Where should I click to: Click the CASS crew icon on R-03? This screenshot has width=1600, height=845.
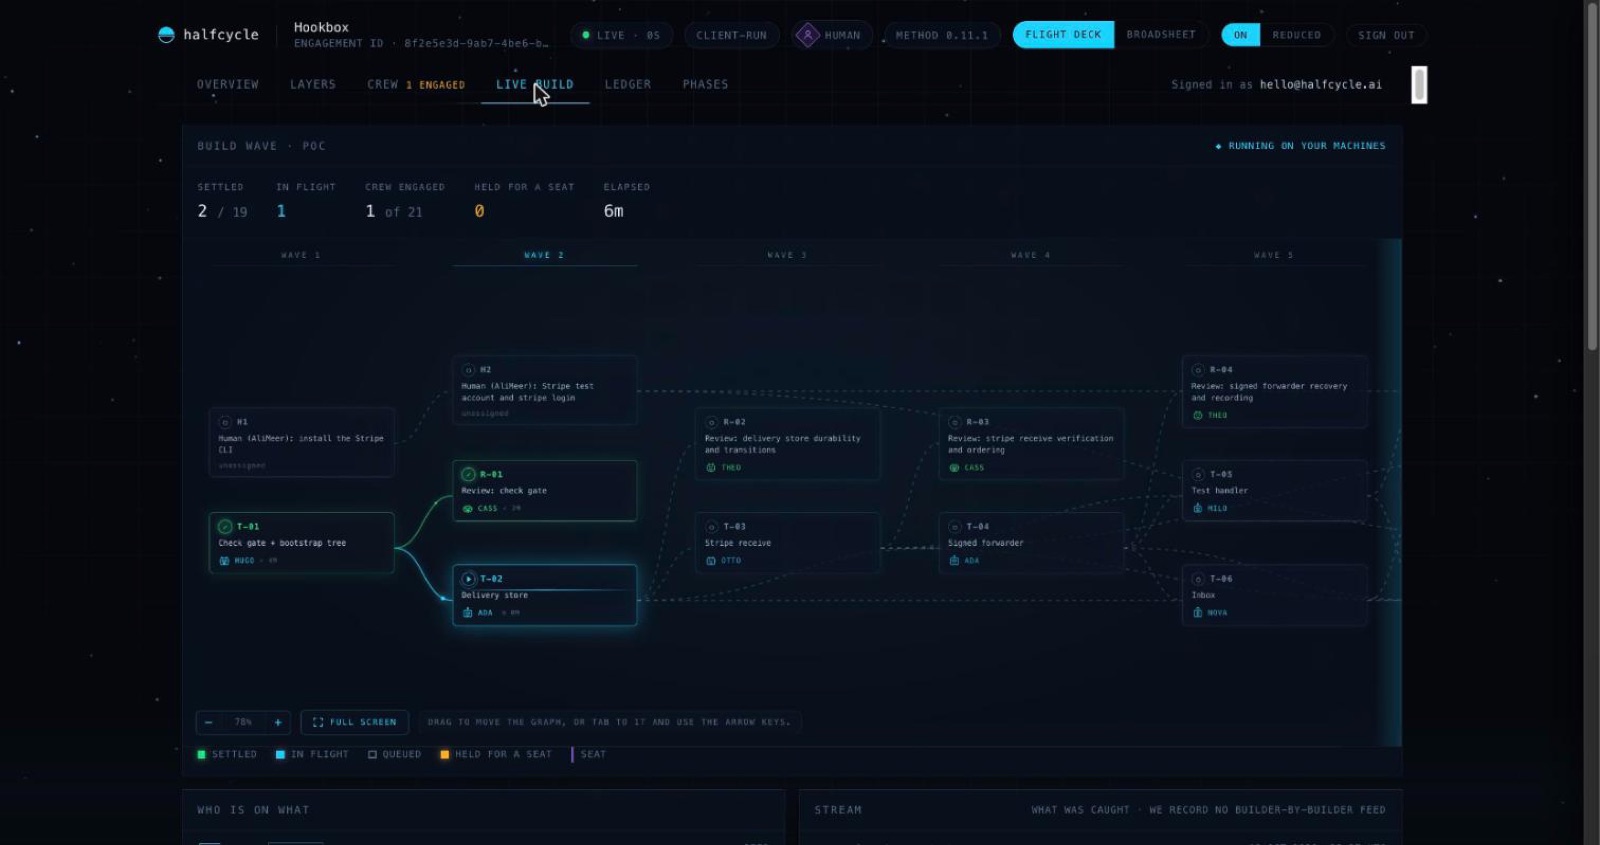point(954,467)
